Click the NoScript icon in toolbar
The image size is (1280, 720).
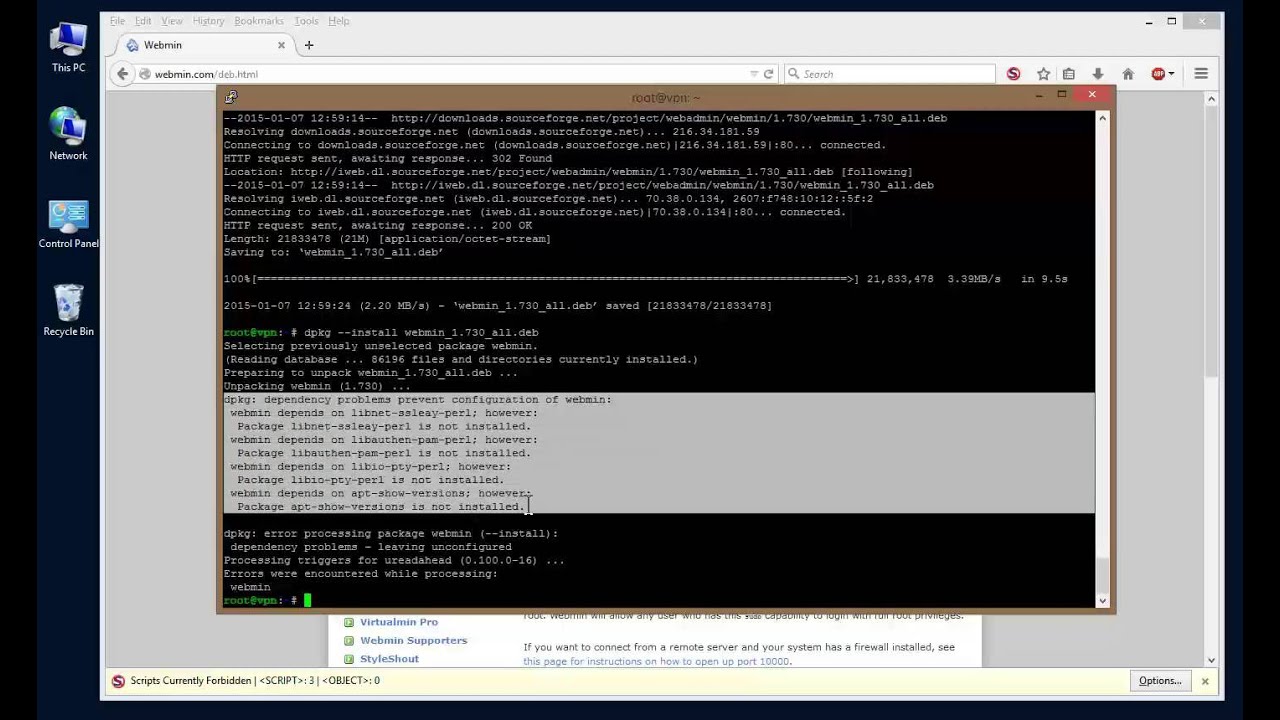[x=1013, y=74]
